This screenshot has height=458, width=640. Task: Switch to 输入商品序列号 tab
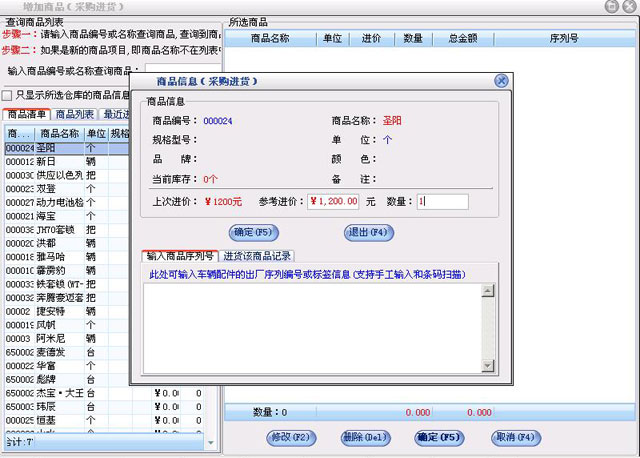[x=180, y=256]
